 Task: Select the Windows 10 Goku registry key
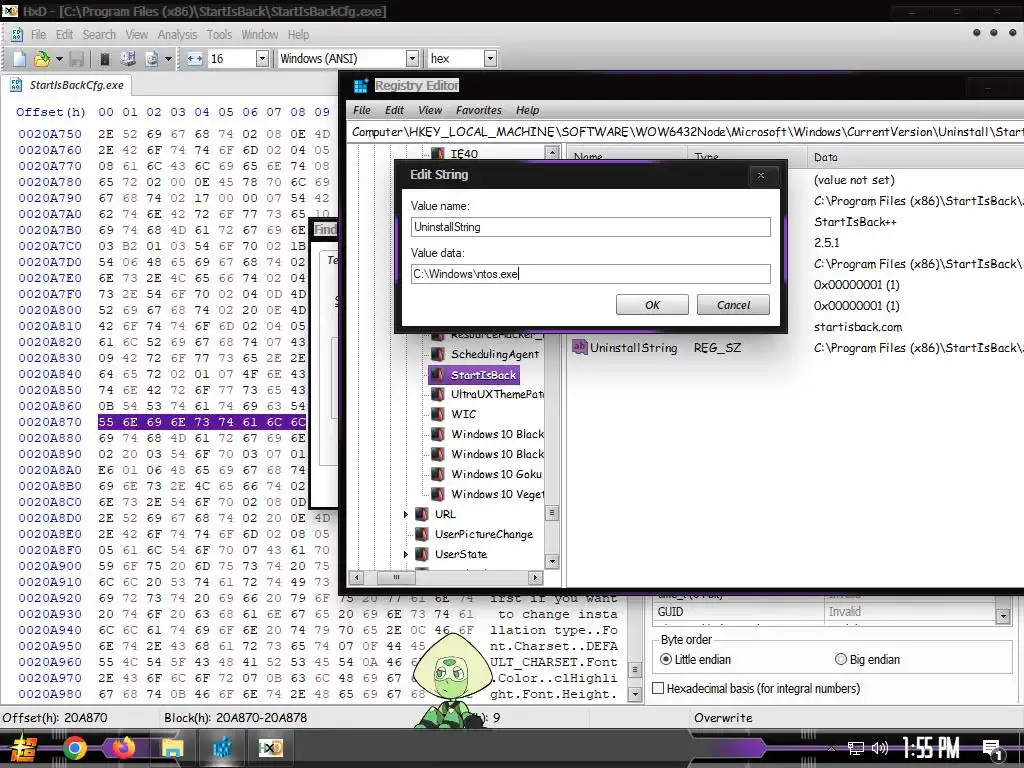pos(496,474)
